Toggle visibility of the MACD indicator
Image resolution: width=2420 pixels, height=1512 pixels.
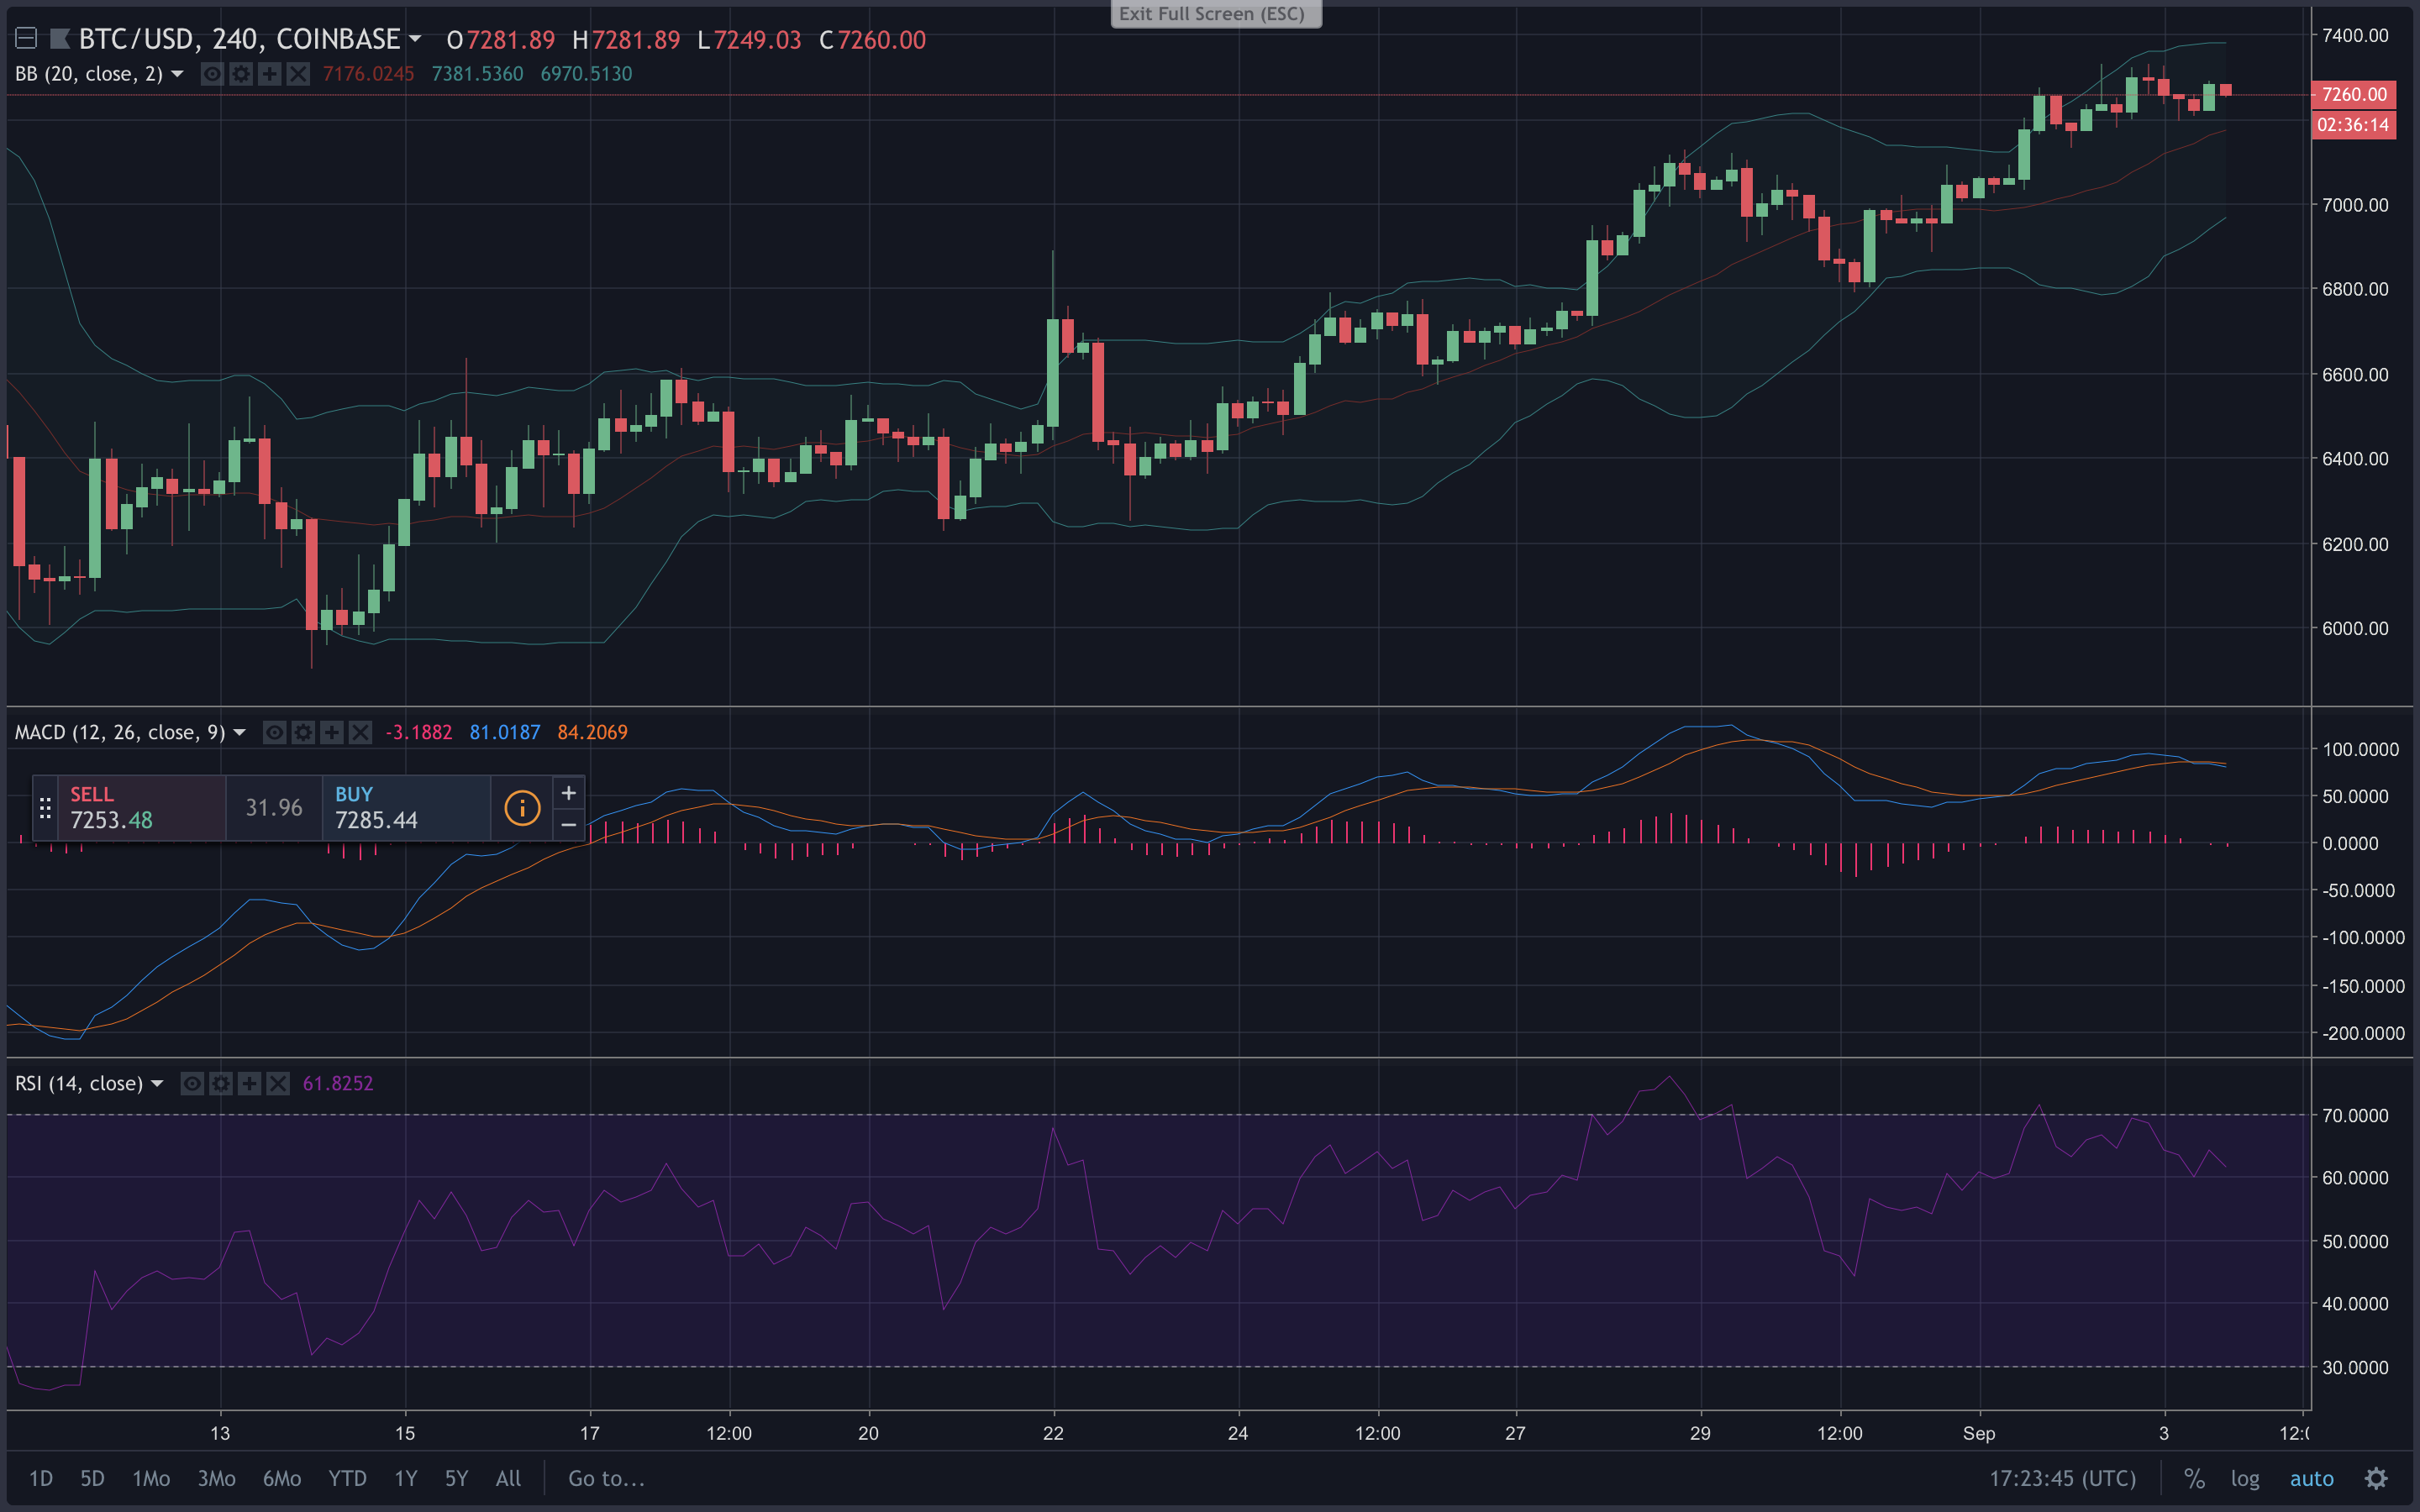pos(275,732)
